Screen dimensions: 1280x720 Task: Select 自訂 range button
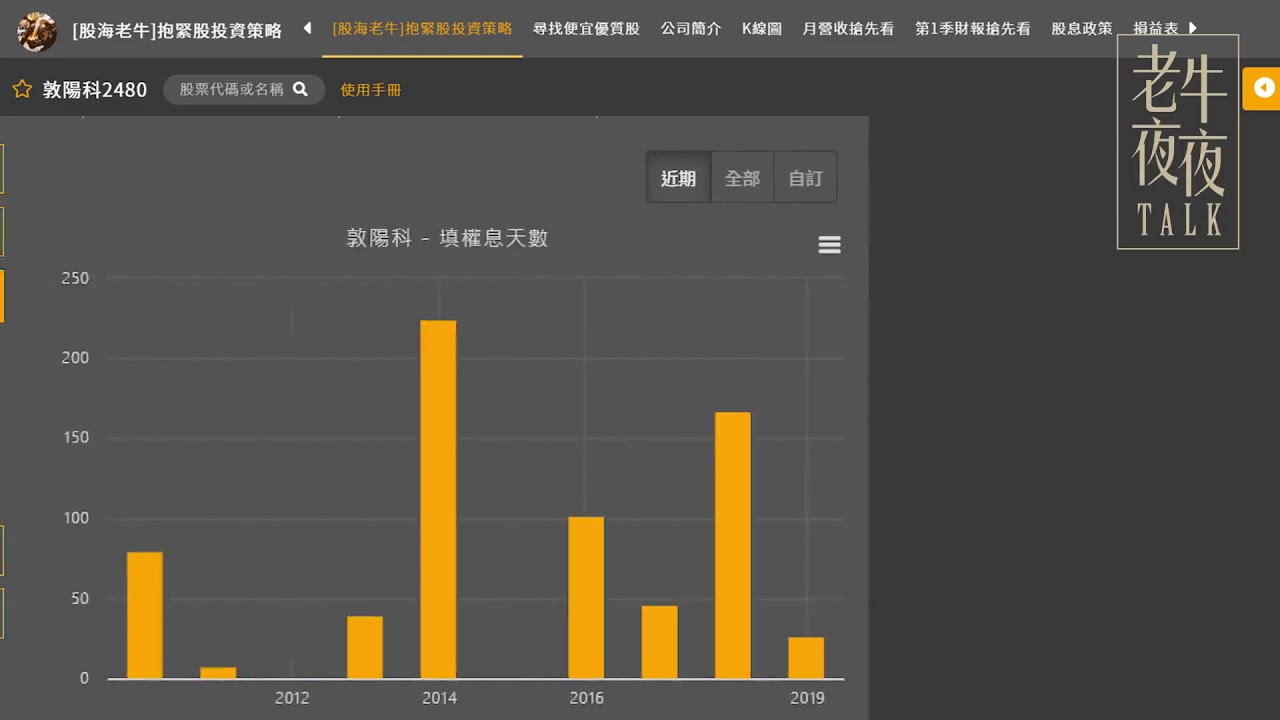pyautogui.click(x=805, y=178)
